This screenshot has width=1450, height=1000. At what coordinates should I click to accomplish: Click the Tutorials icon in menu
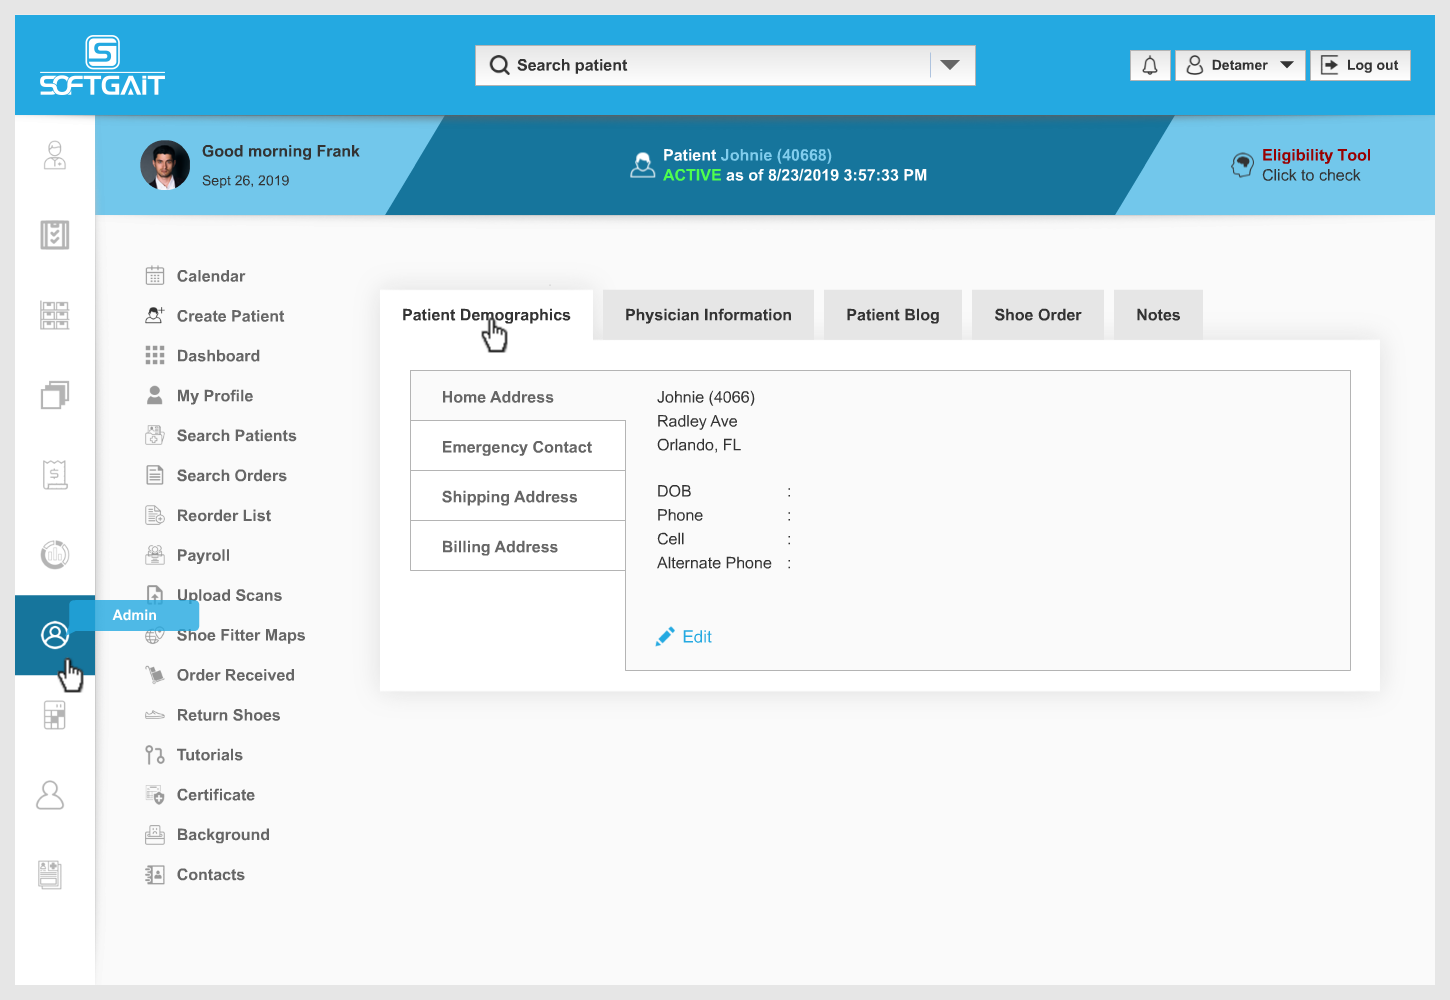click(x=155, y=755)
